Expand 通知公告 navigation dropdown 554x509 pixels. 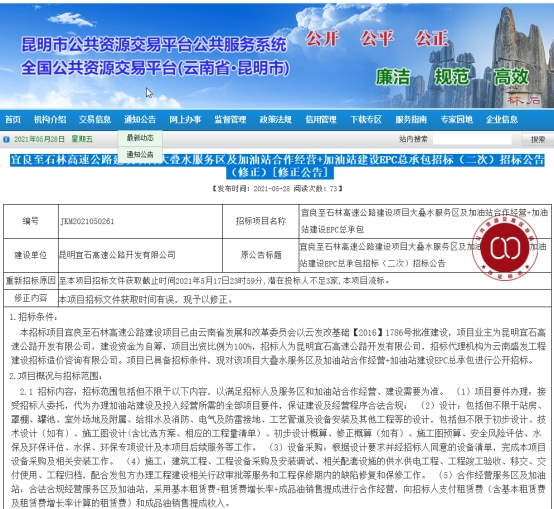pos(140,119)
